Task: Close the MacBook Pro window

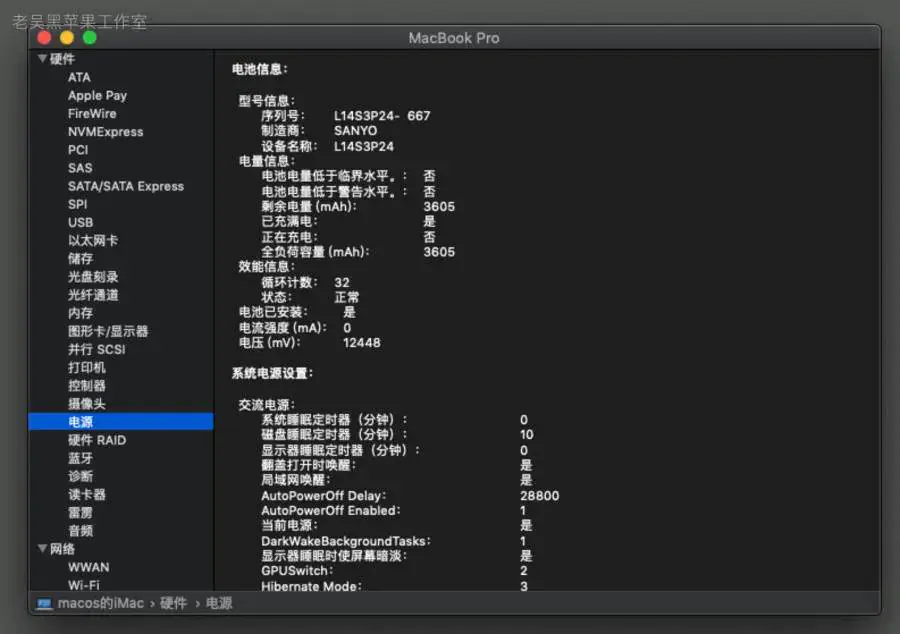Action: (44, 38)
